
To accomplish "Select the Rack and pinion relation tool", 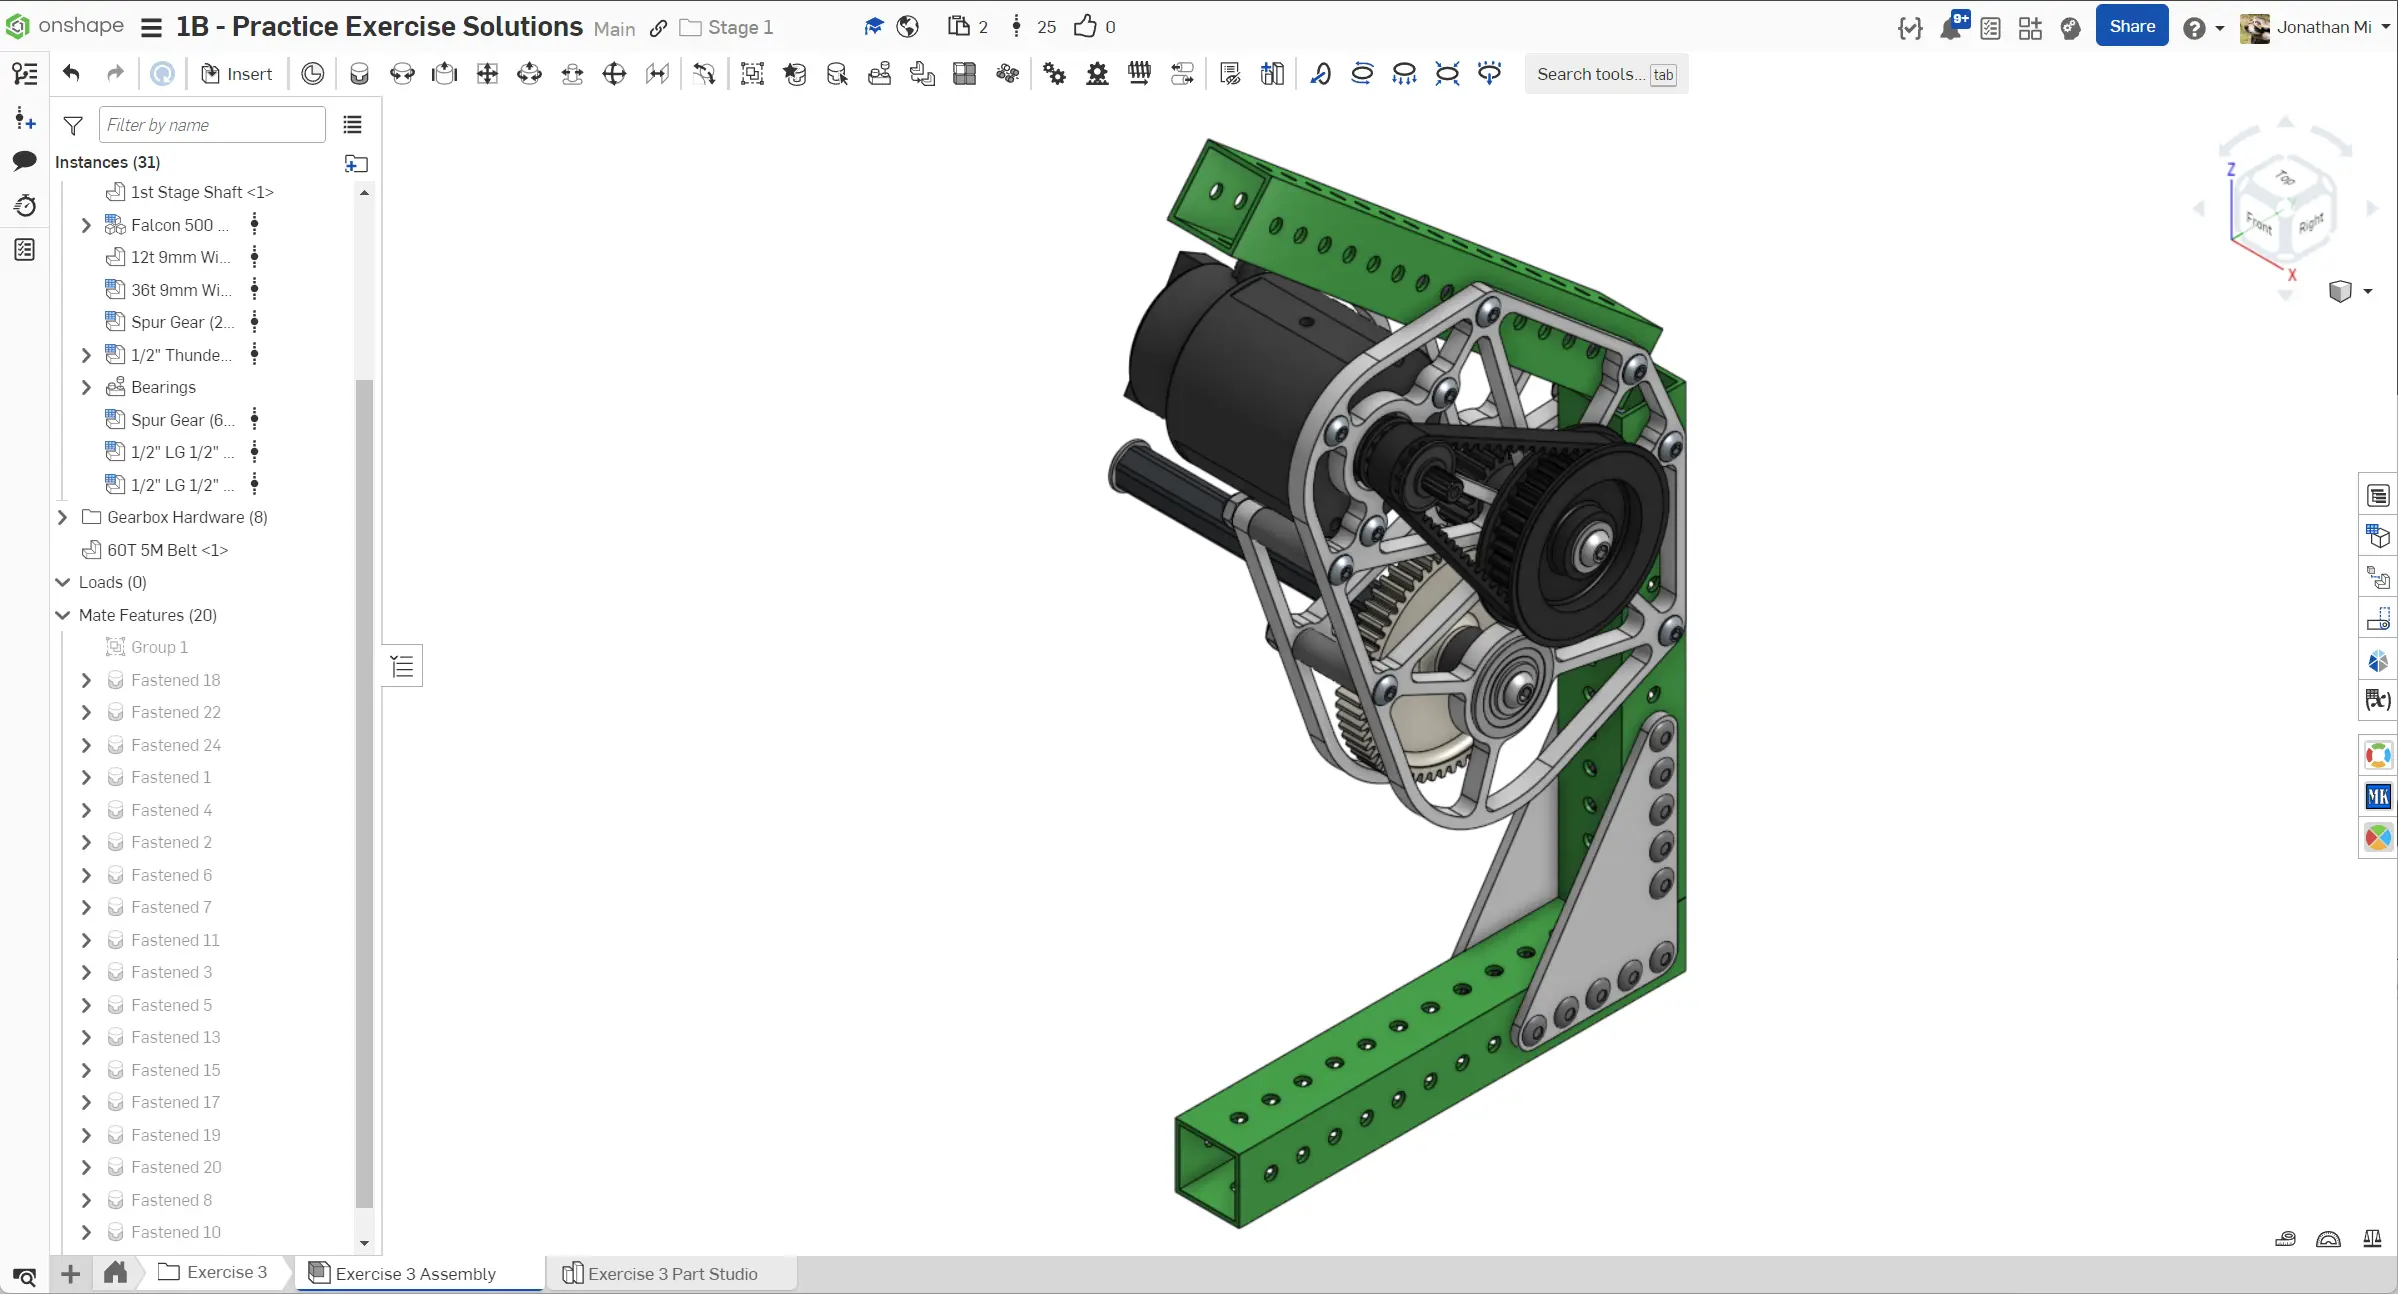I will pos(1097,74).
